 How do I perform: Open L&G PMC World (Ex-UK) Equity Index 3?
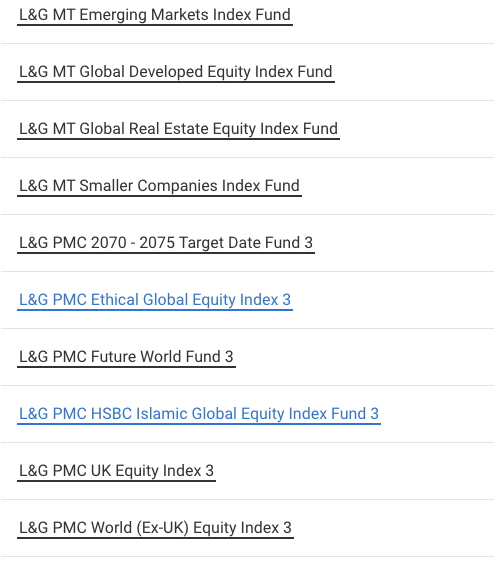tap(155, 528)
